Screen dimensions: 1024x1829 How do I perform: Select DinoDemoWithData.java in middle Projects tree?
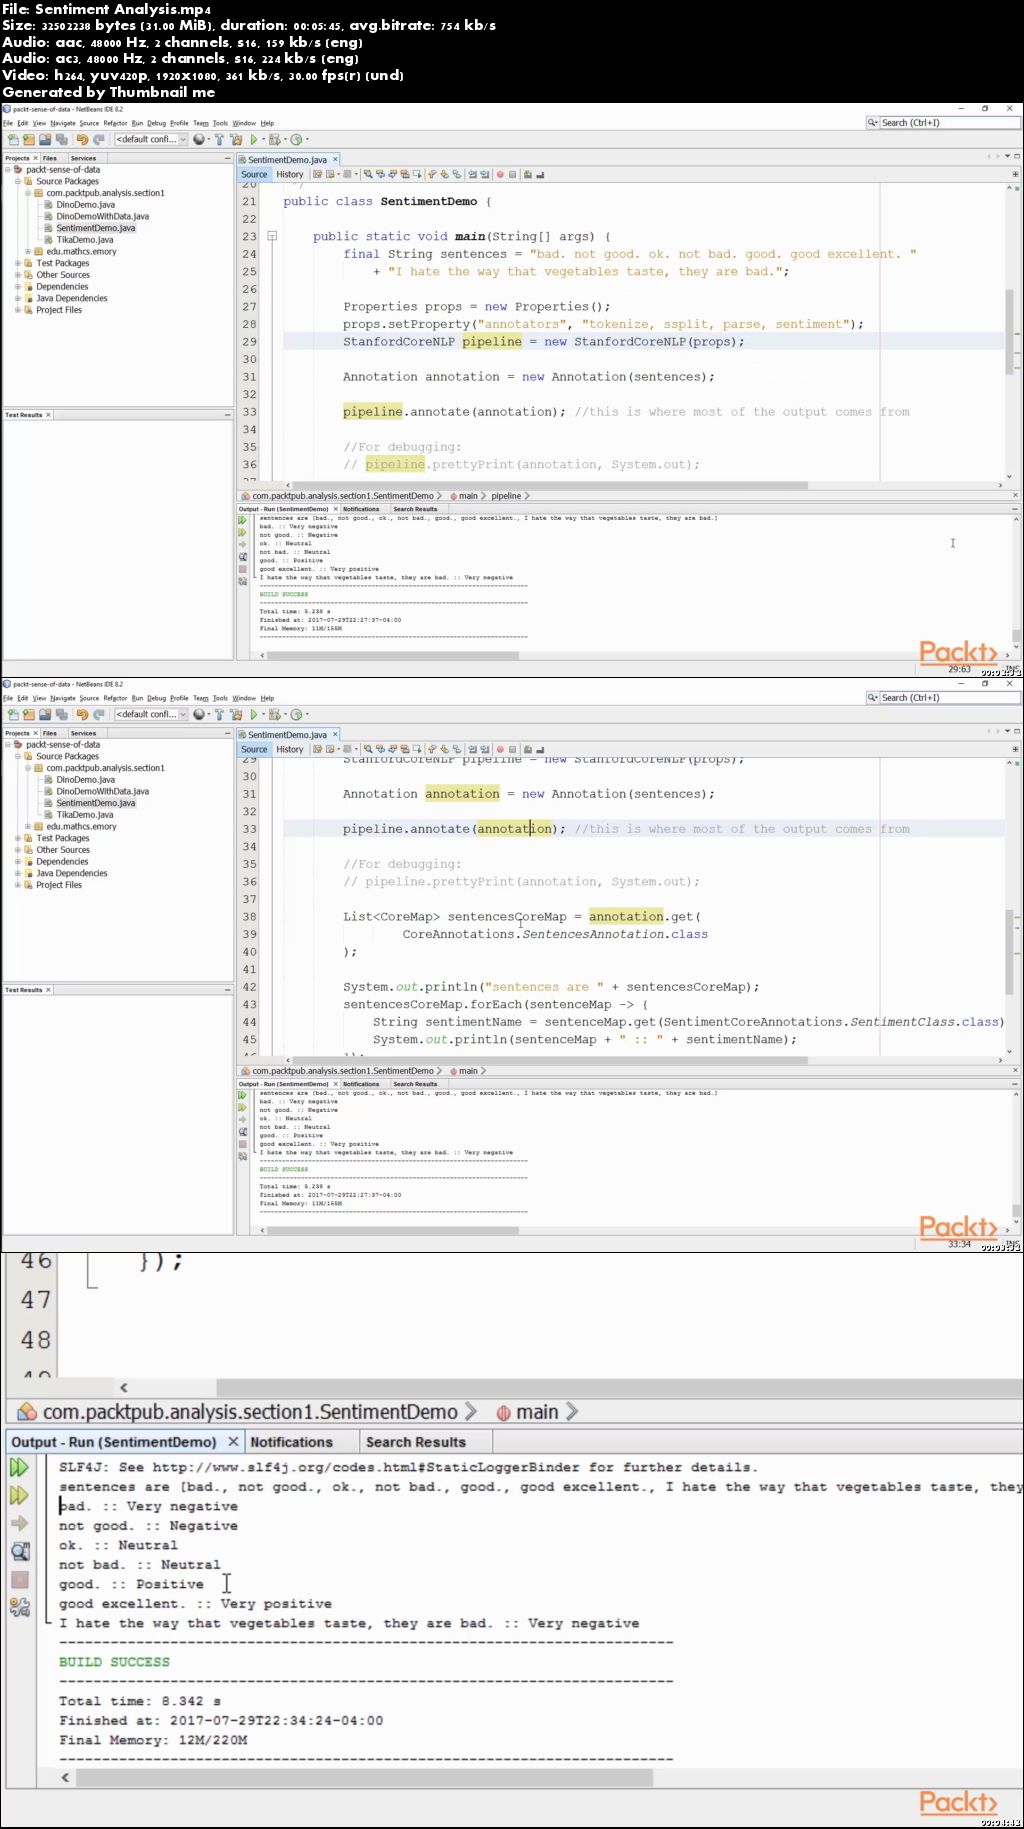pyautogui.click(x=102, y=791)
